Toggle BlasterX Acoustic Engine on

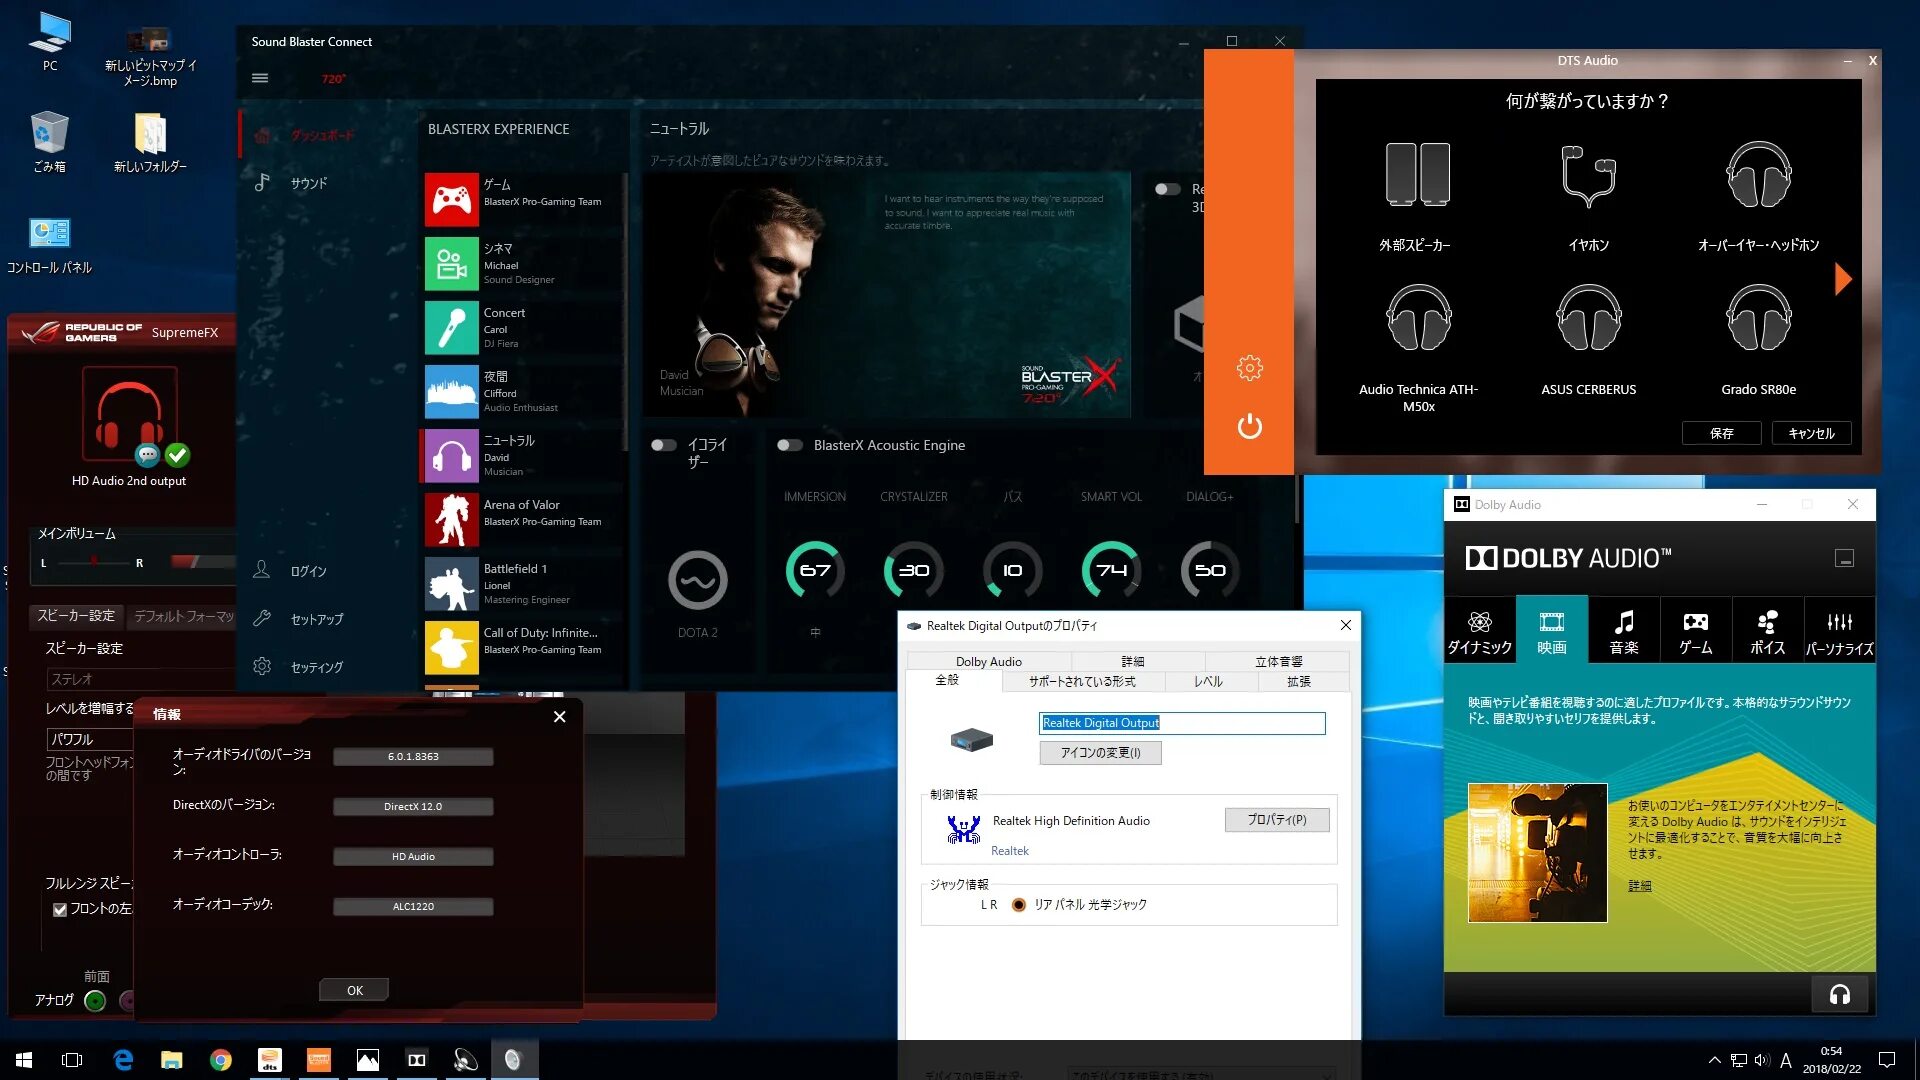tap(787, 444)
